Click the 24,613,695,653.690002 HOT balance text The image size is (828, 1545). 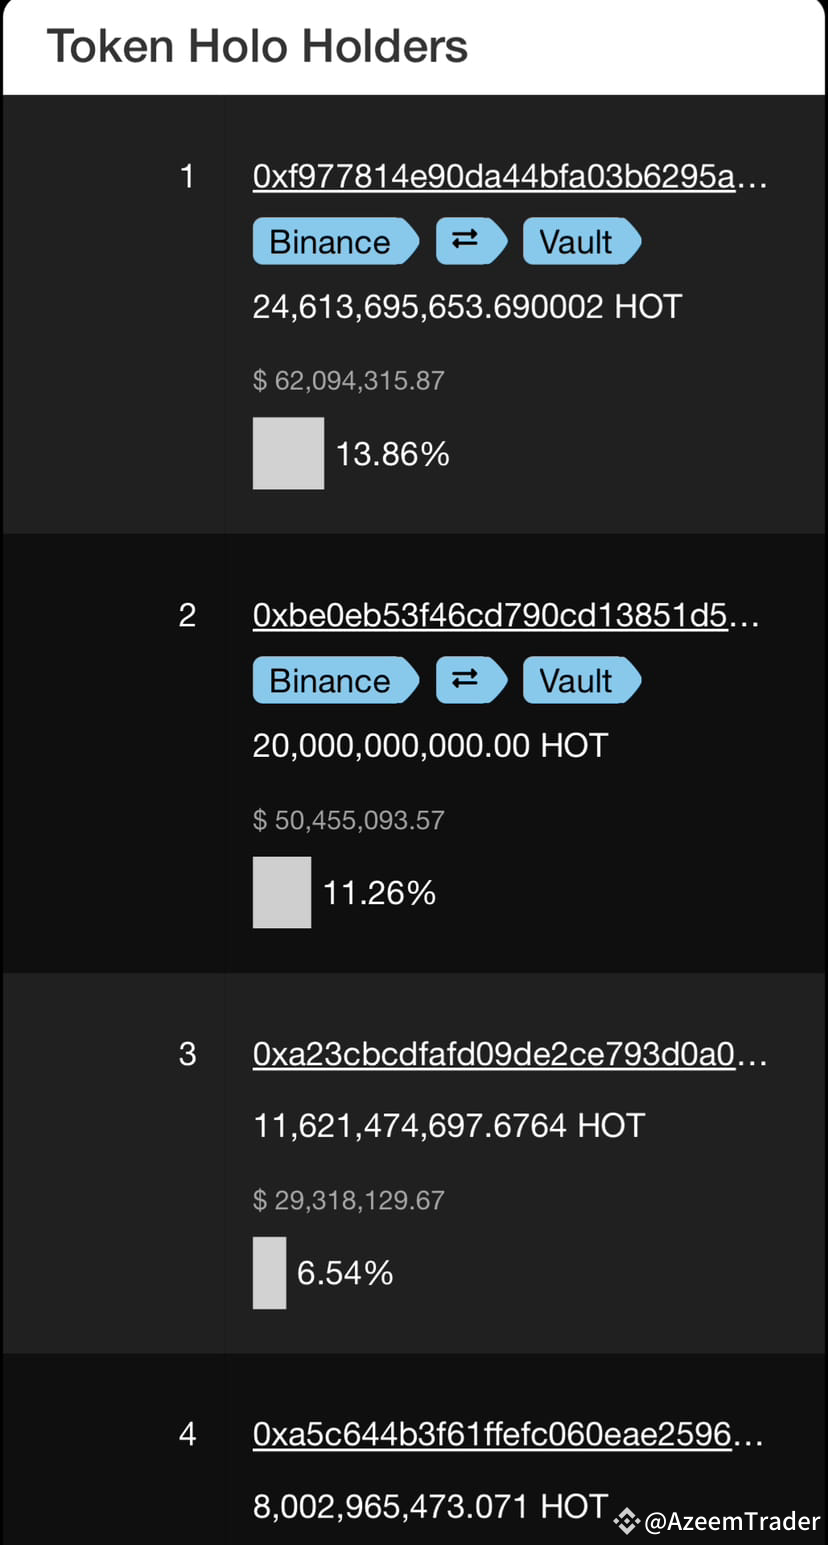pyautogui.click(x=465, y=307)
